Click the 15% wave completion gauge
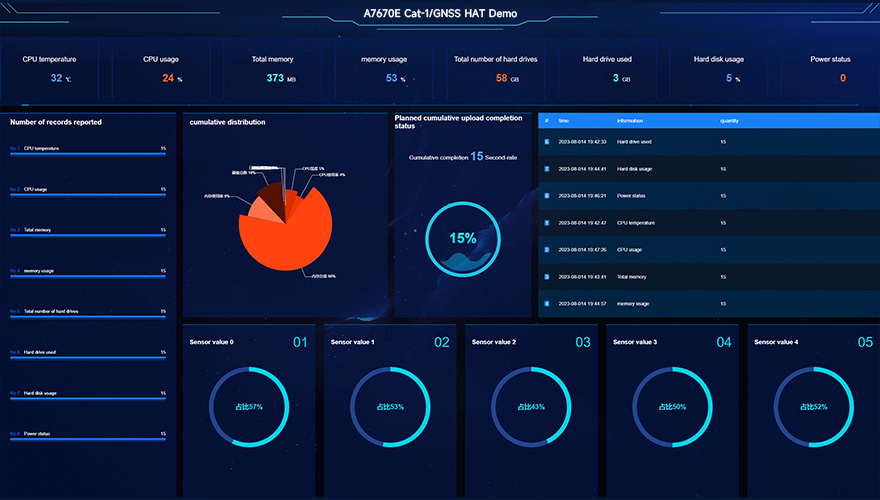 click(x=462, y=238)
